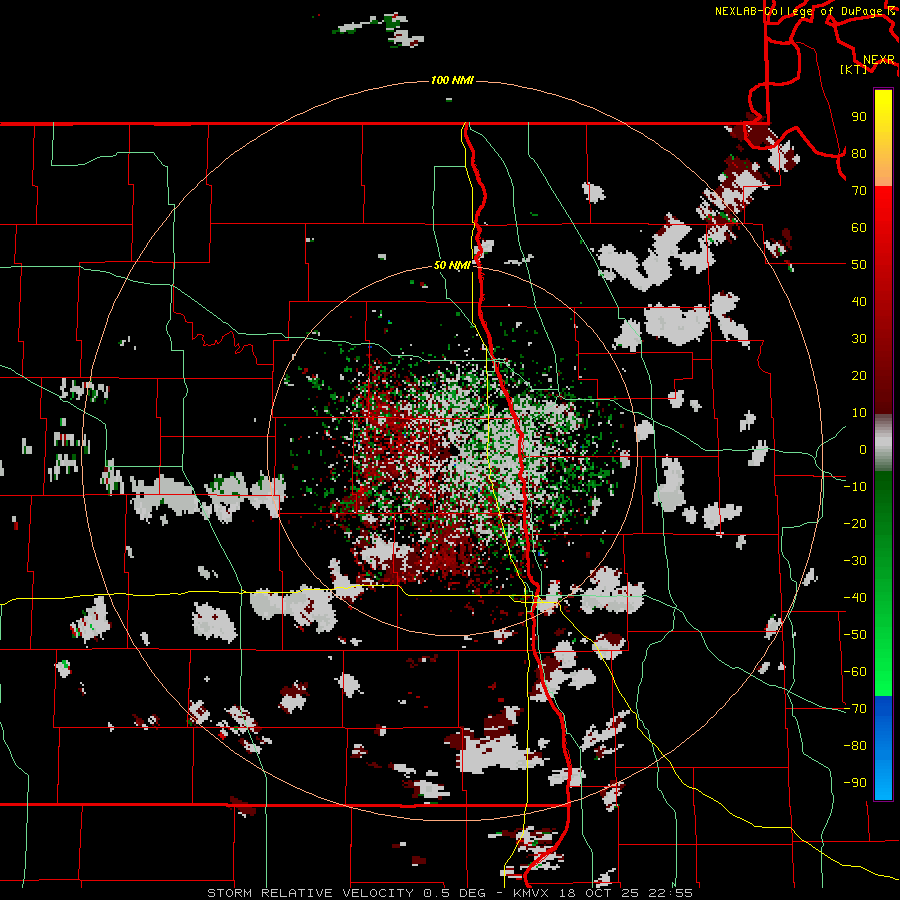Click the 50 NMI range ring label
The height and width of the screenshot is (900, 900).
pos(452,265)
